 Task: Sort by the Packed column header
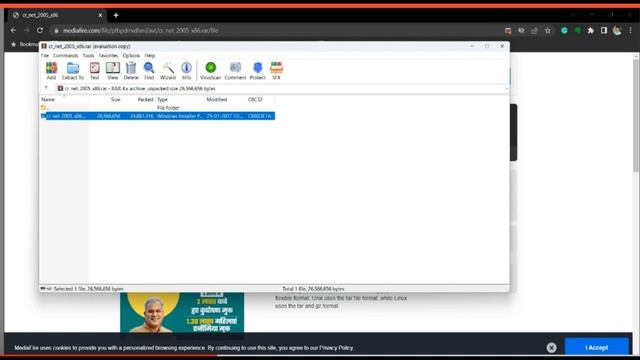coord(145,100)
